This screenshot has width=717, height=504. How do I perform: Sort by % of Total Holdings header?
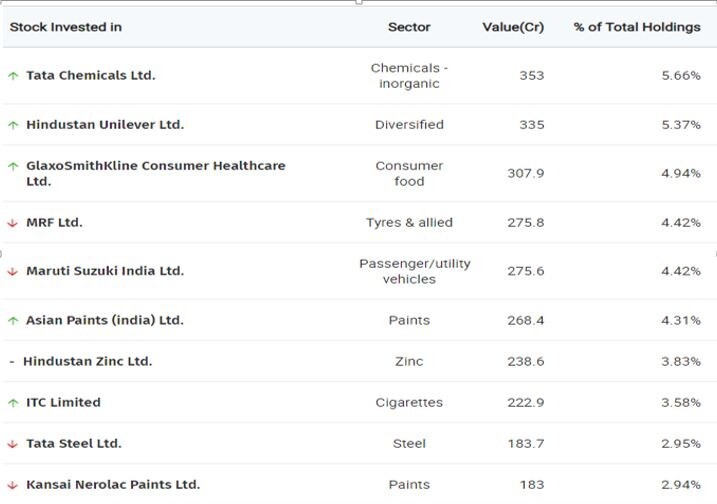tap(637, 27)
